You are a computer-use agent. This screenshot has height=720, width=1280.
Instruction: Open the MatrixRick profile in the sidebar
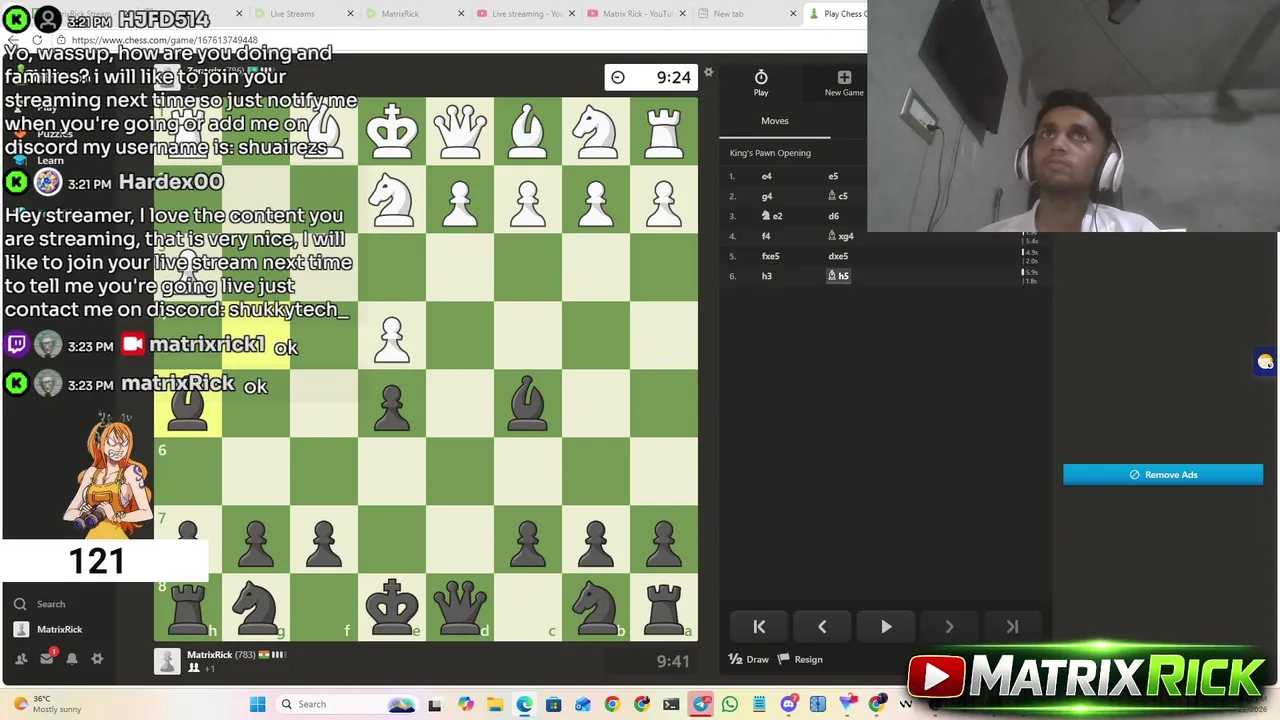pos(48,629)
